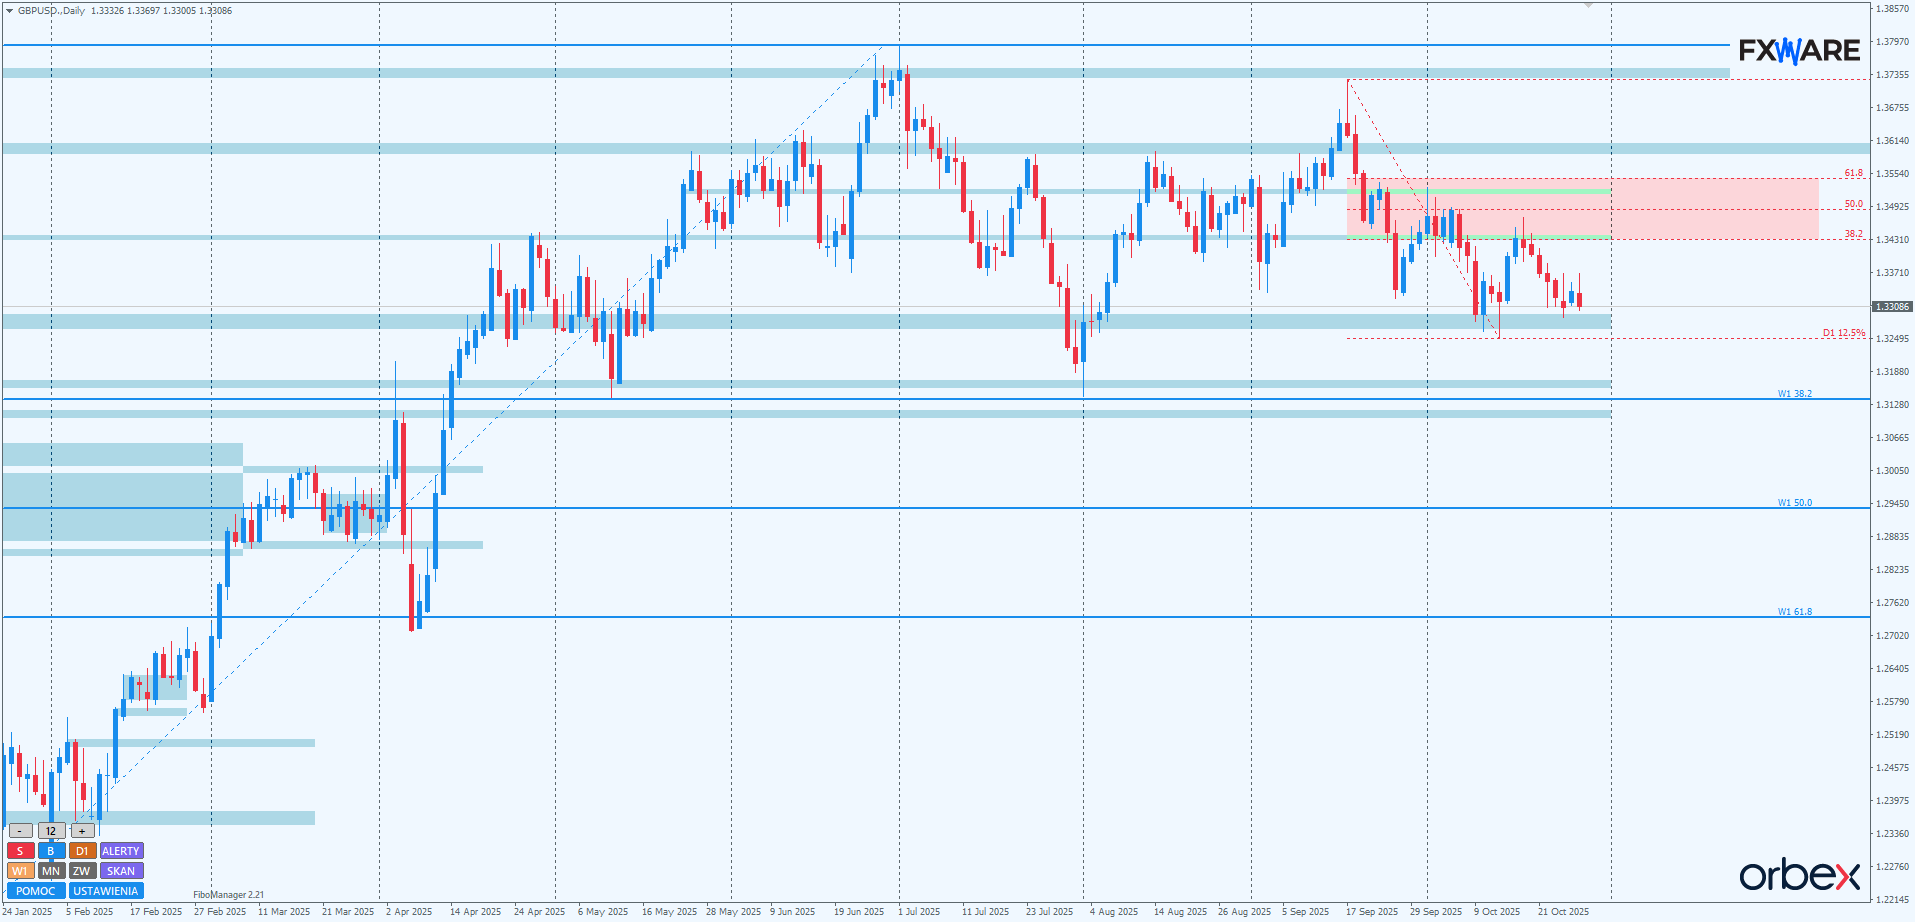Viewport: 1915px width, 922px height.
Task: Click the GBPUSD.,Daily chart title
Action: click(51, 11)
